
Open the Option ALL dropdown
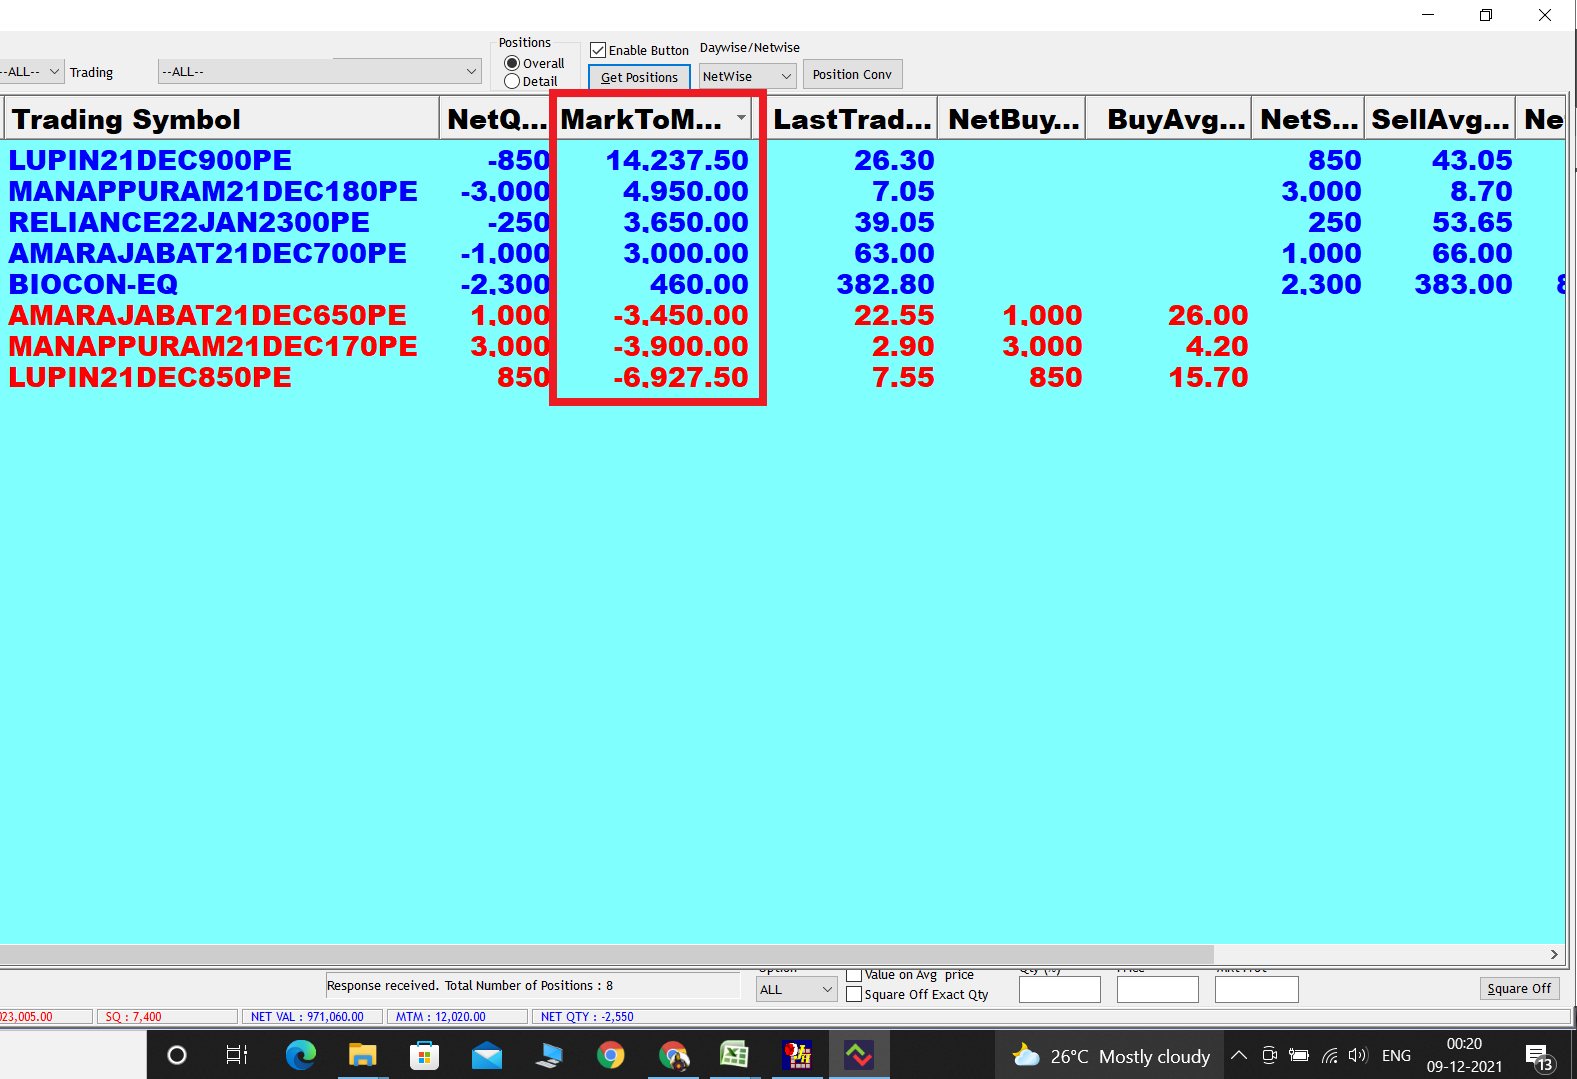tap(796, 989)
